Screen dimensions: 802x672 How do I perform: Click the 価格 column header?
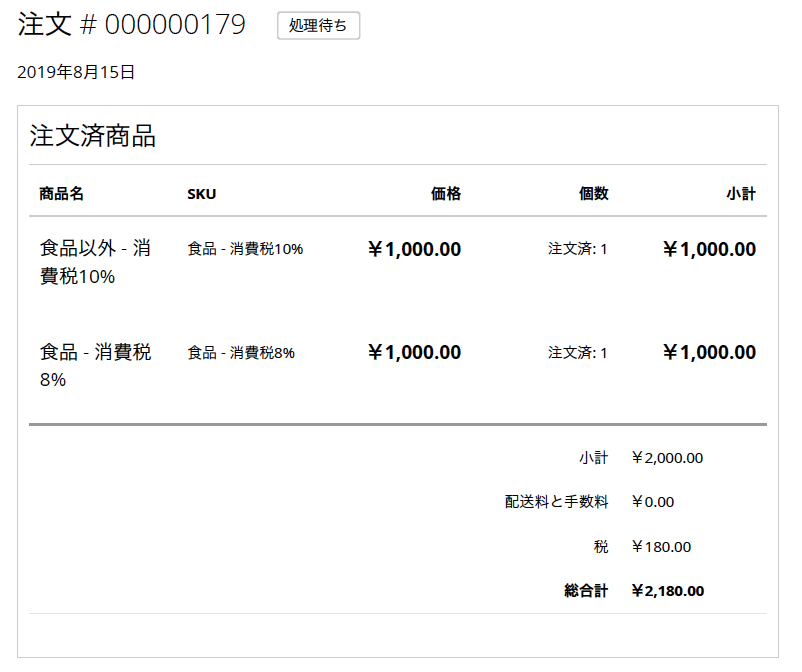tap(446, 194)
